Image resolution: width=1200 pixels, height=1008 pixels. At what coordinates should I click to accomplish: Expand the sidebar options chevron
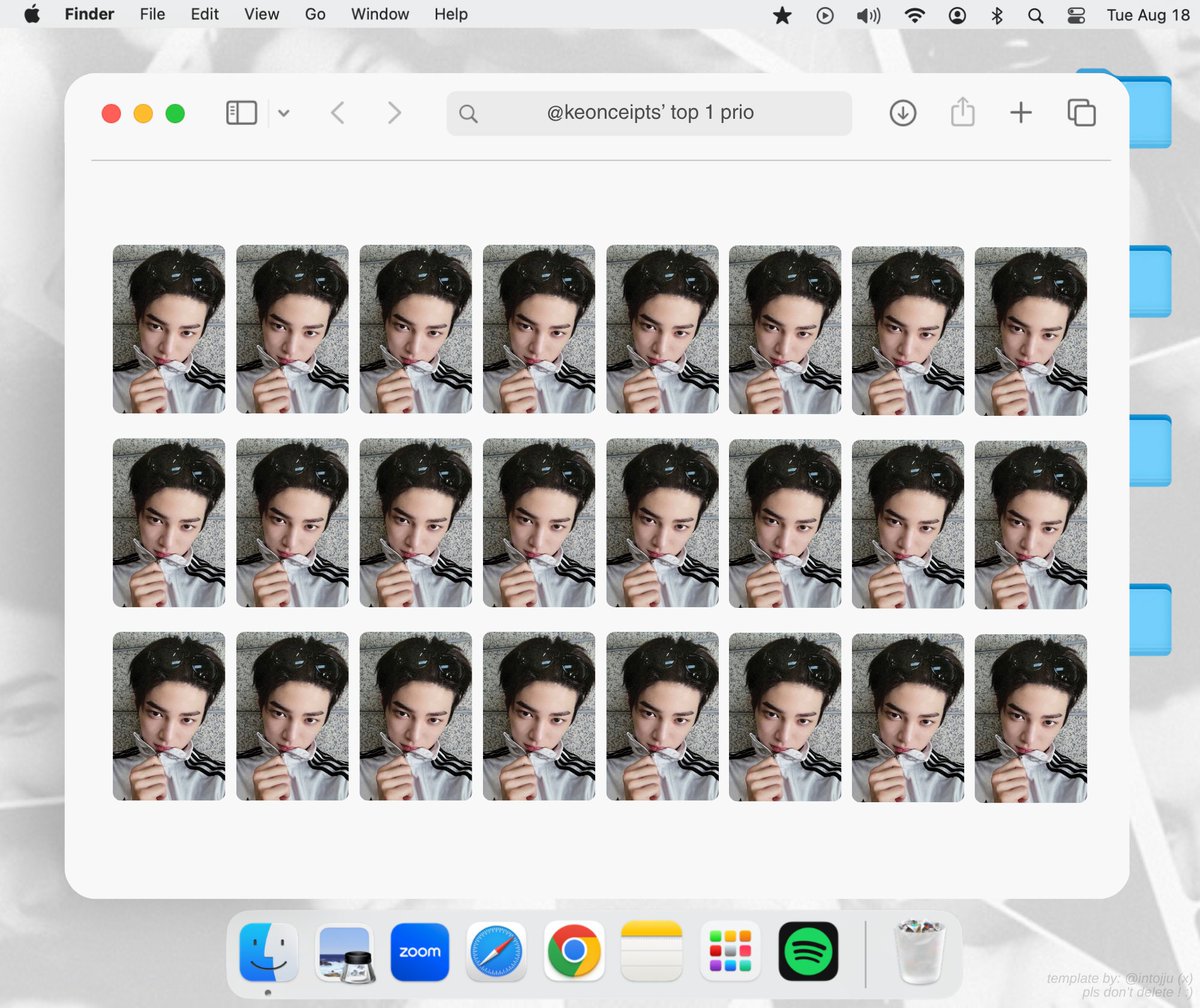(284, 114)
